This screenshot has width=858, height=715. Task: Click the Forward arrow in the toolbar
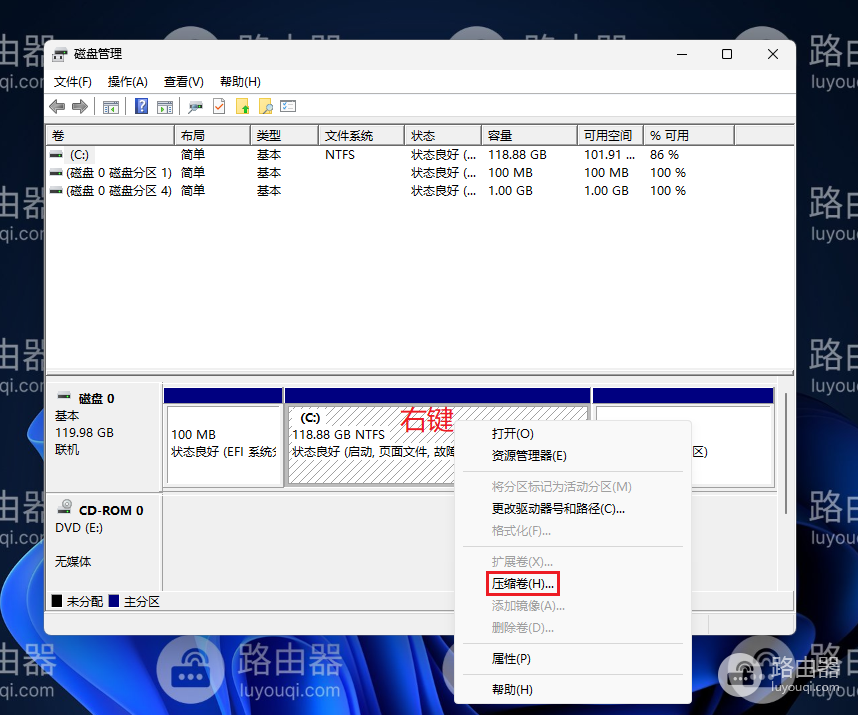(x=80, y=106)
